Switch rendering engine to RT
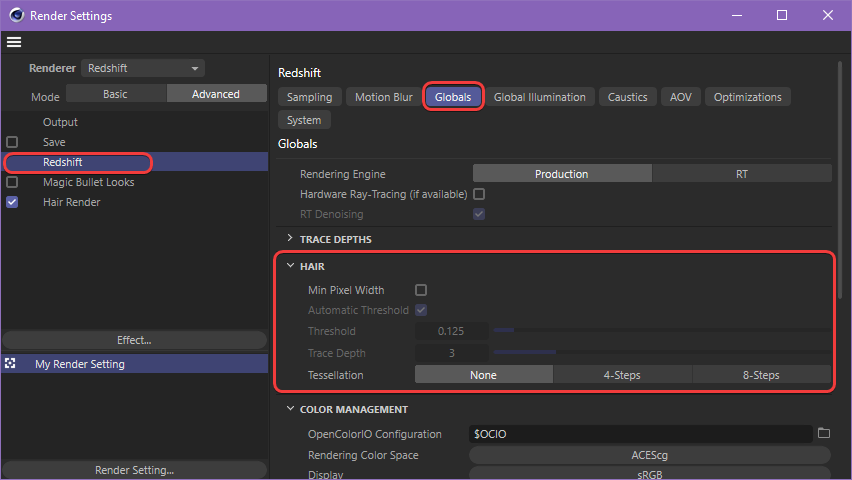Image resolution: width=852 pixels, height=480 pixels. click(741, 174)
